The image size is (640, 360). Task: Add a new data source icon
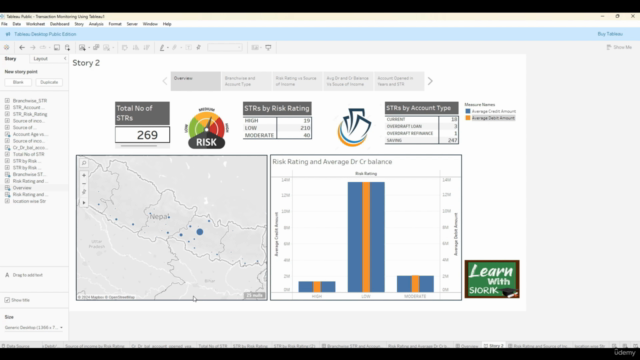(x=67, y=47)
